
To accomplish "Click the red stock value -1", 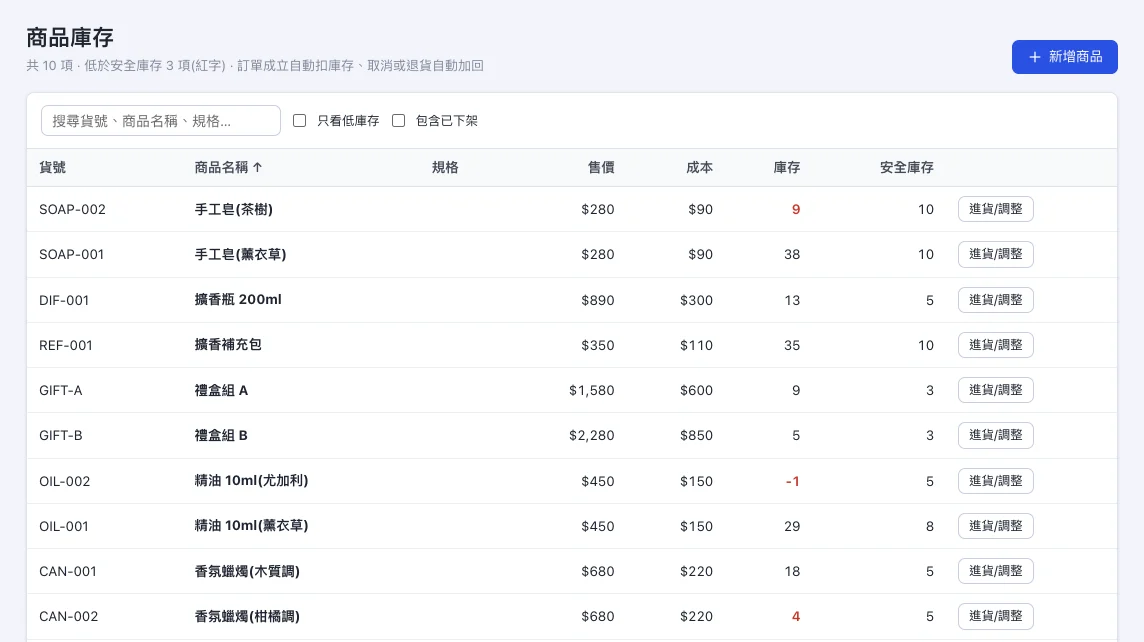I will point(792,482).
